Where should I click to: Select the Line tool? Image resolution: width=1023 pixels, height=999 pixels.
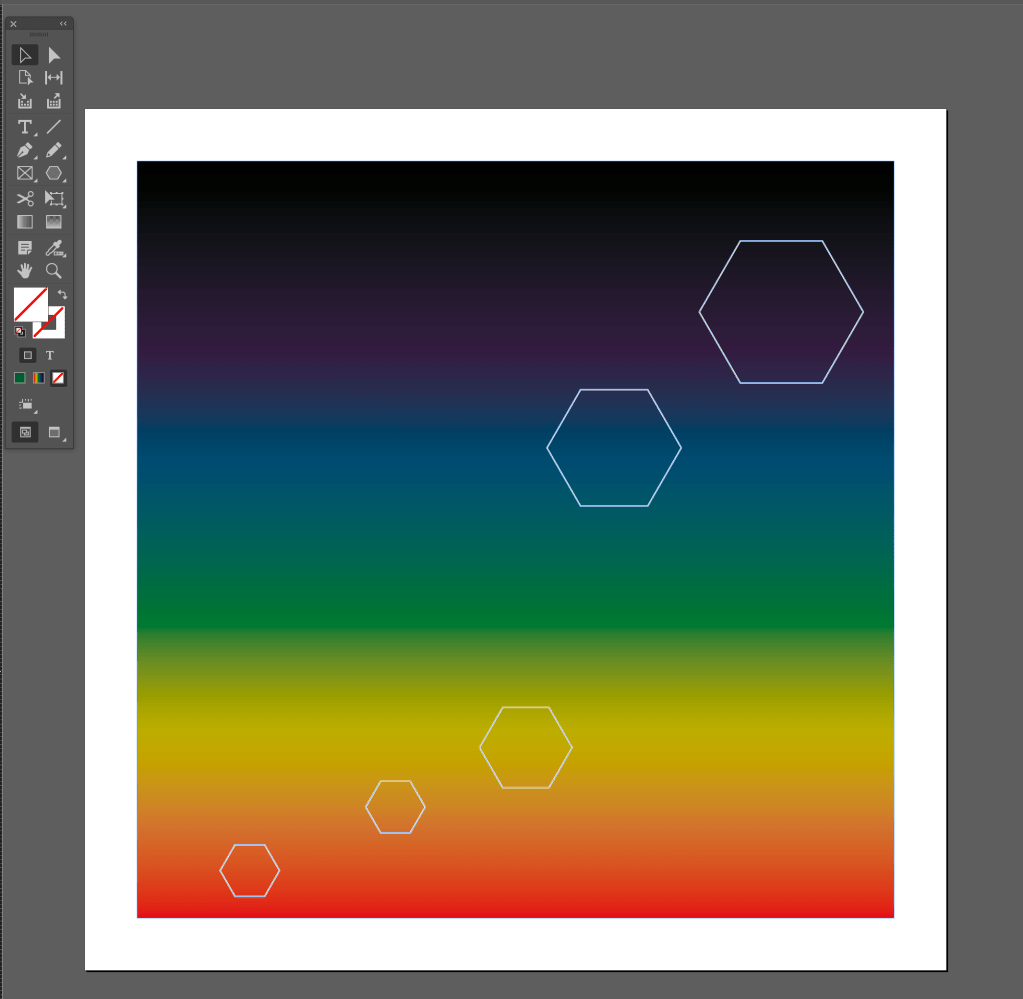tap(54, 127)
